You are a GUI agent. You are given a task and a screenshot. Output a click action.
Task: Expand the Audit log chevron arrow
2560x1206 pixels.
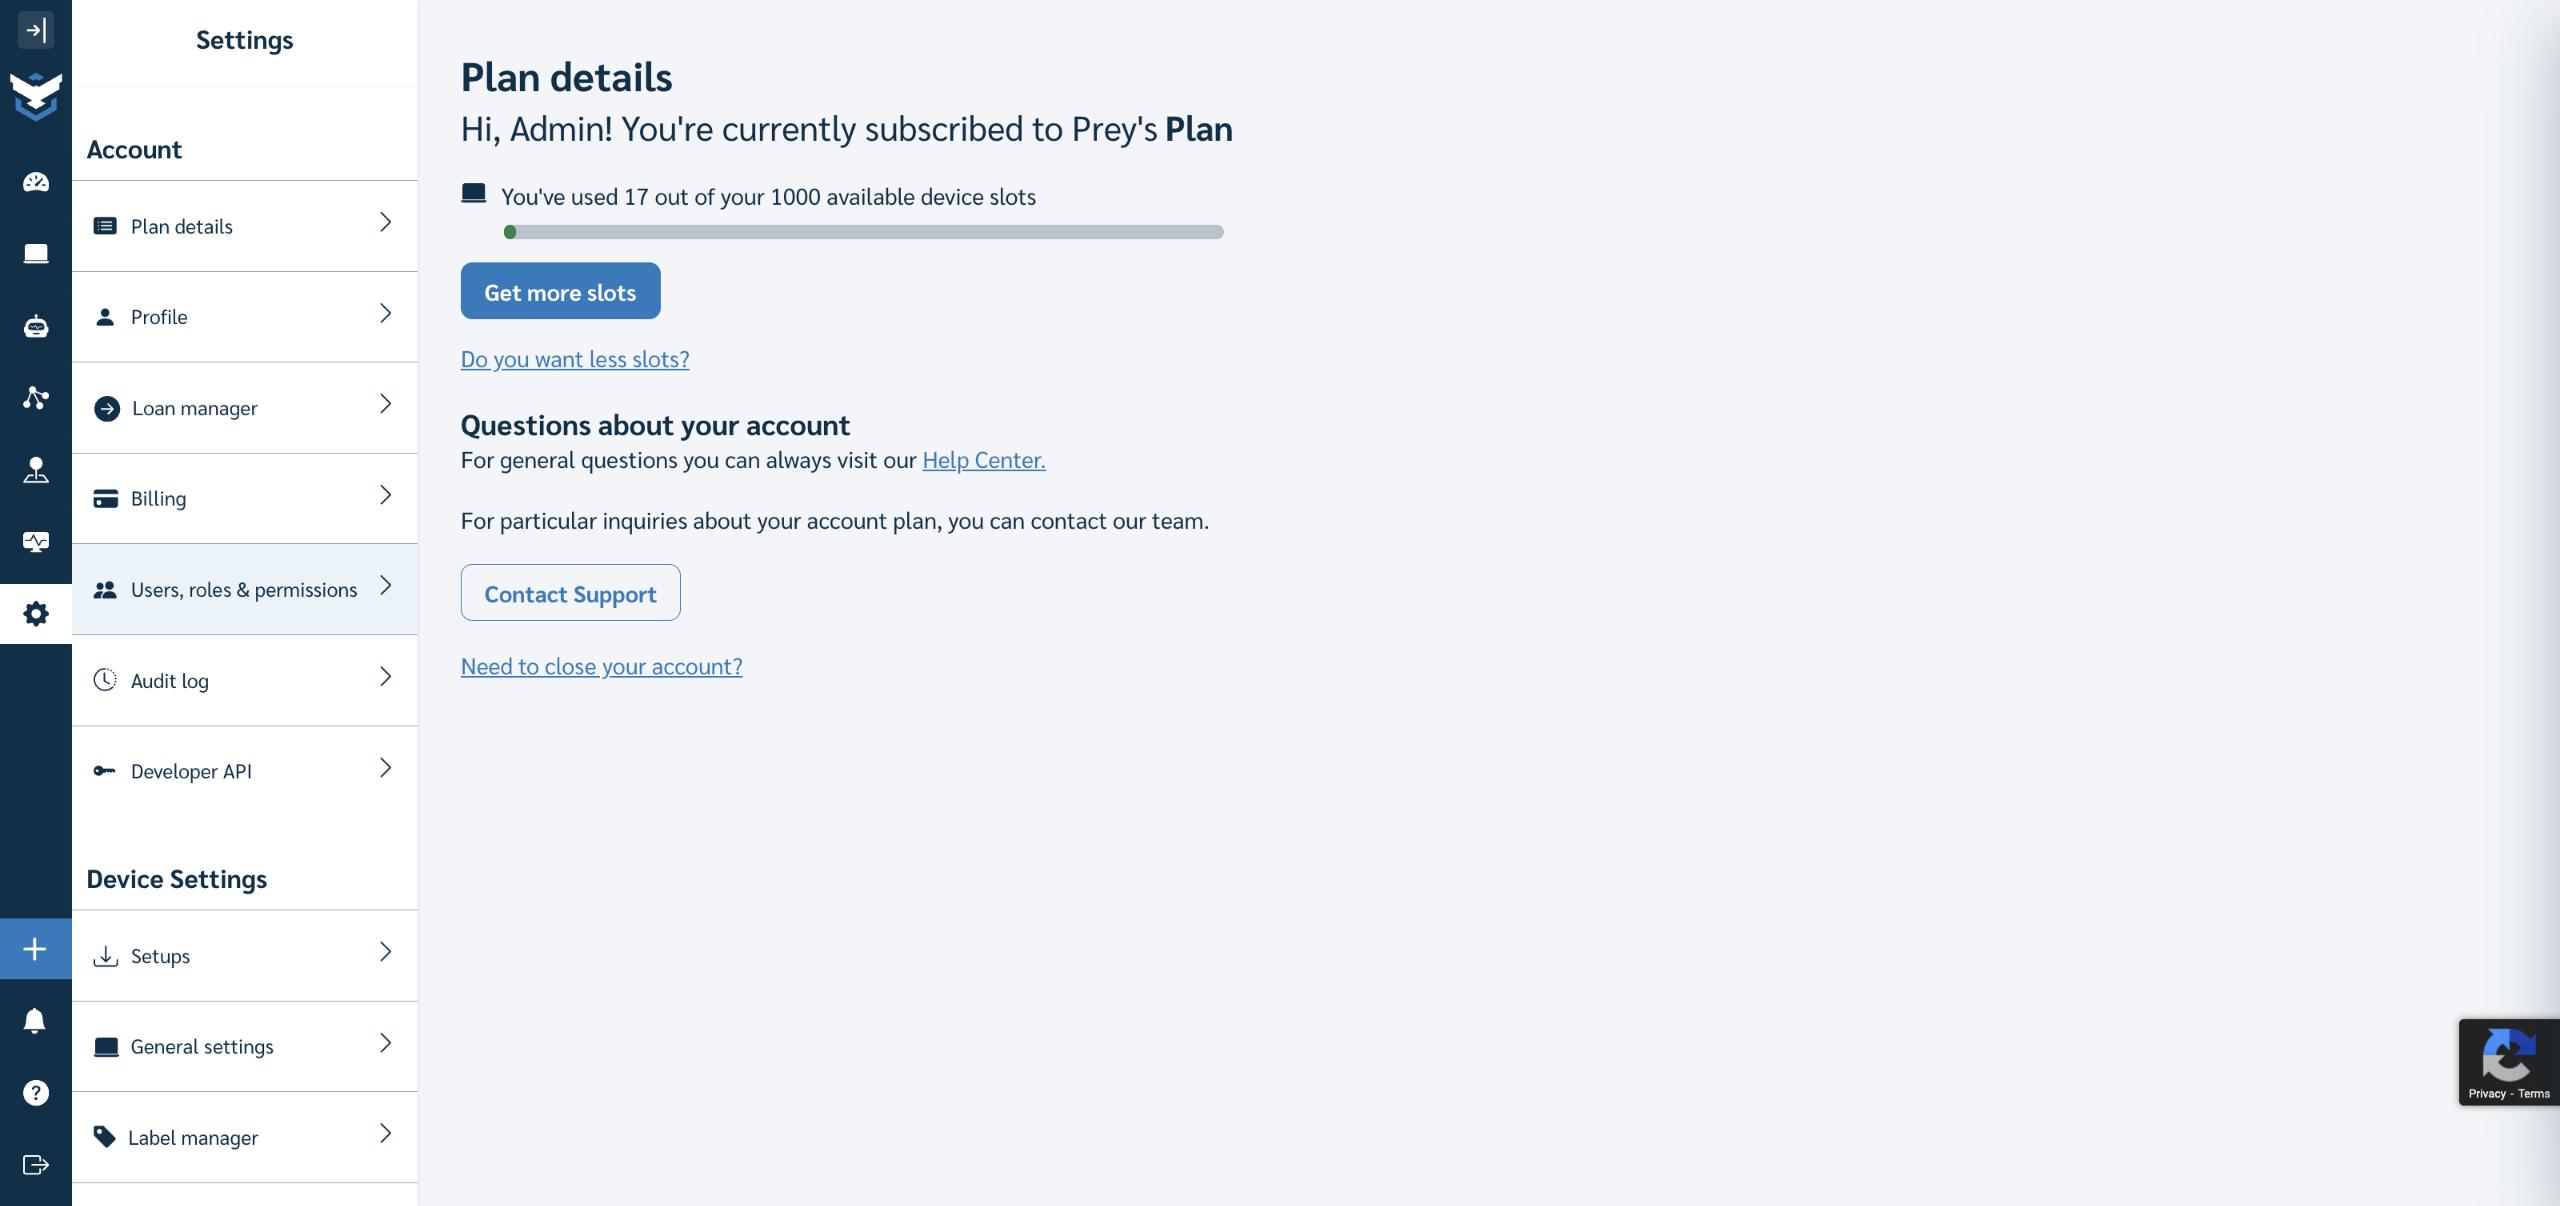pyautogui.click(x=386, y=677)
